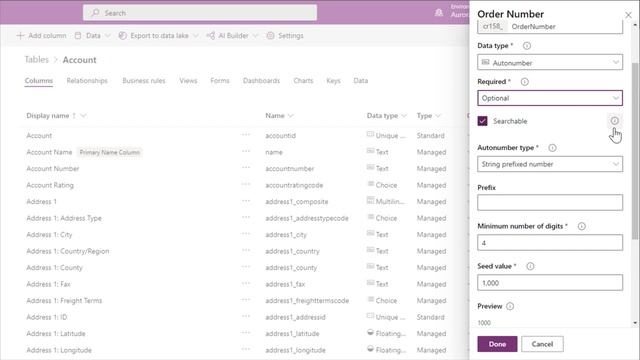Viewport: 640px width, 360px height.
Task: Show info for Minimum number of digits
Action: point(582,226)
